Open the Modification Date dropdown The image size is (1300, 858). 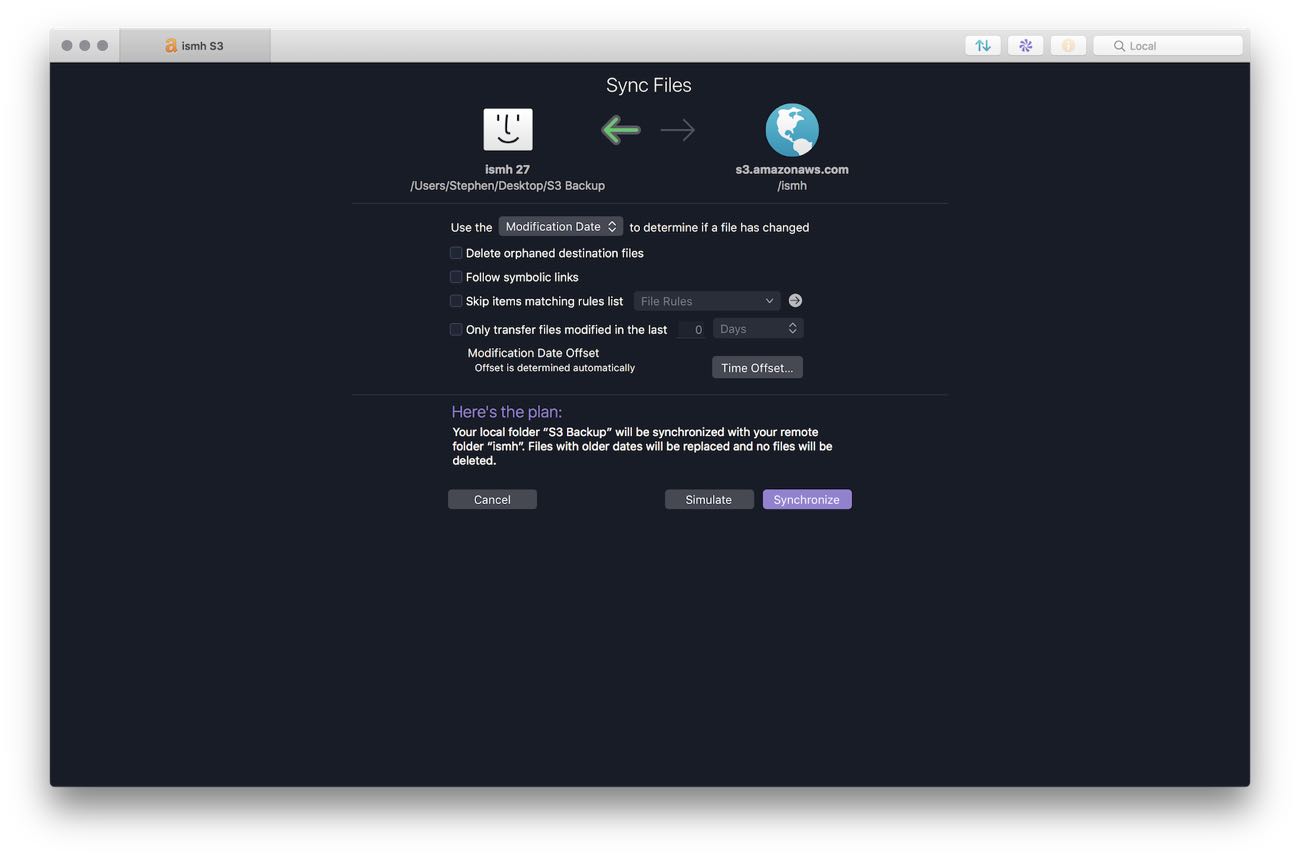[x=561, y=227]
